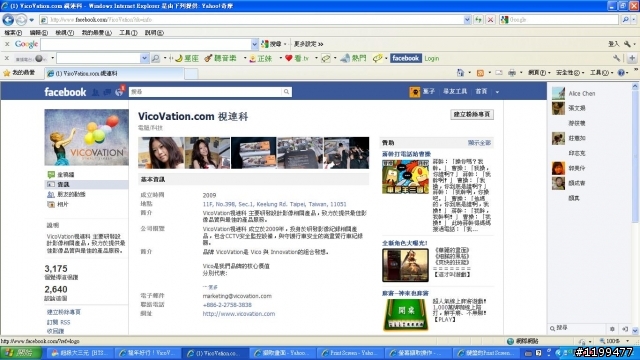The width and height of the screenshot is (640, 360).
Task: Open the Facebook messages icon
Action: (107, 93)
